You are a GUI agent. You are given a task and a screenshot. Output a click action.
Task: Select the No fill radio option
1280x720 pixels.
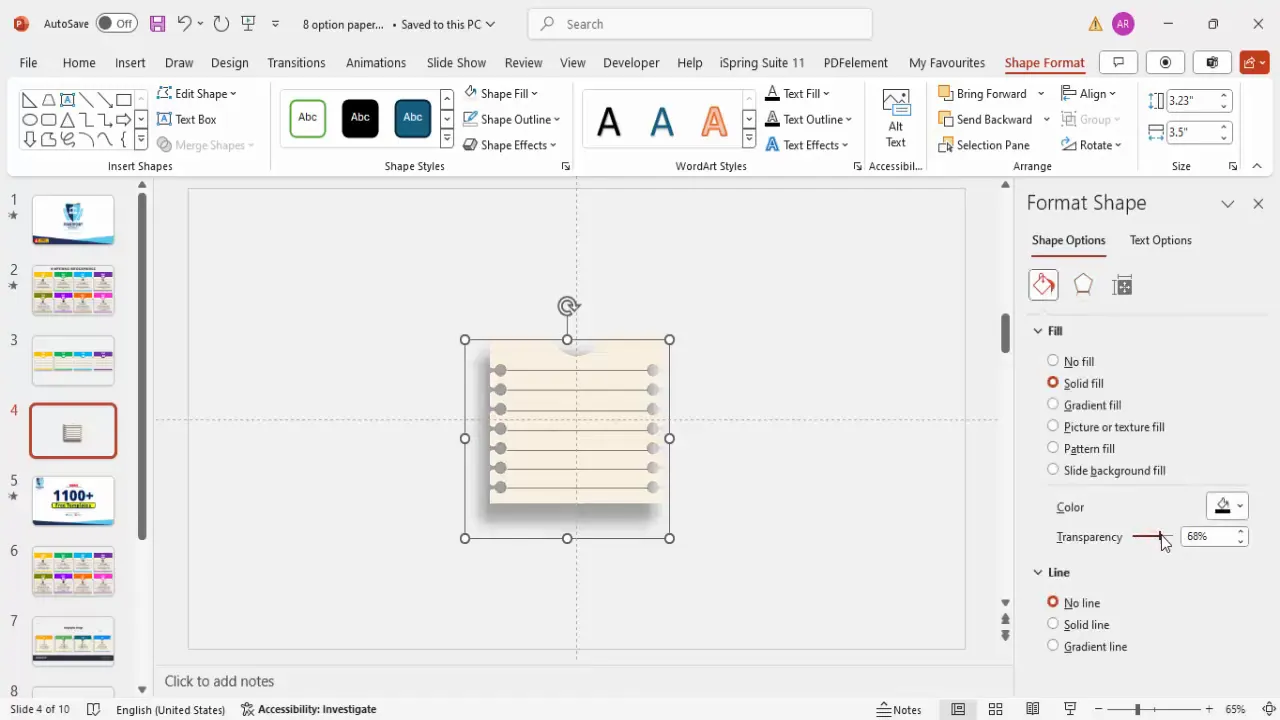pos(1053,361)
